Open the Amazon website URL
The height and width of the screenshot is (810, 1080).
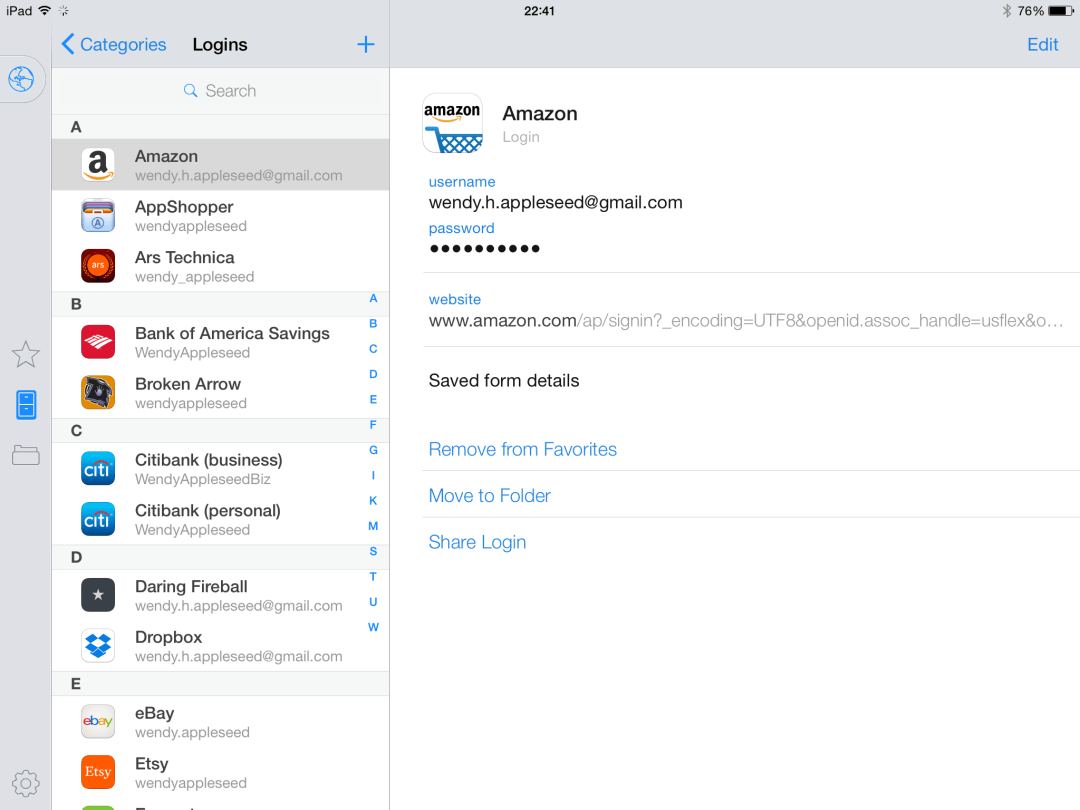pyautogui.click(x=746, y=321)
